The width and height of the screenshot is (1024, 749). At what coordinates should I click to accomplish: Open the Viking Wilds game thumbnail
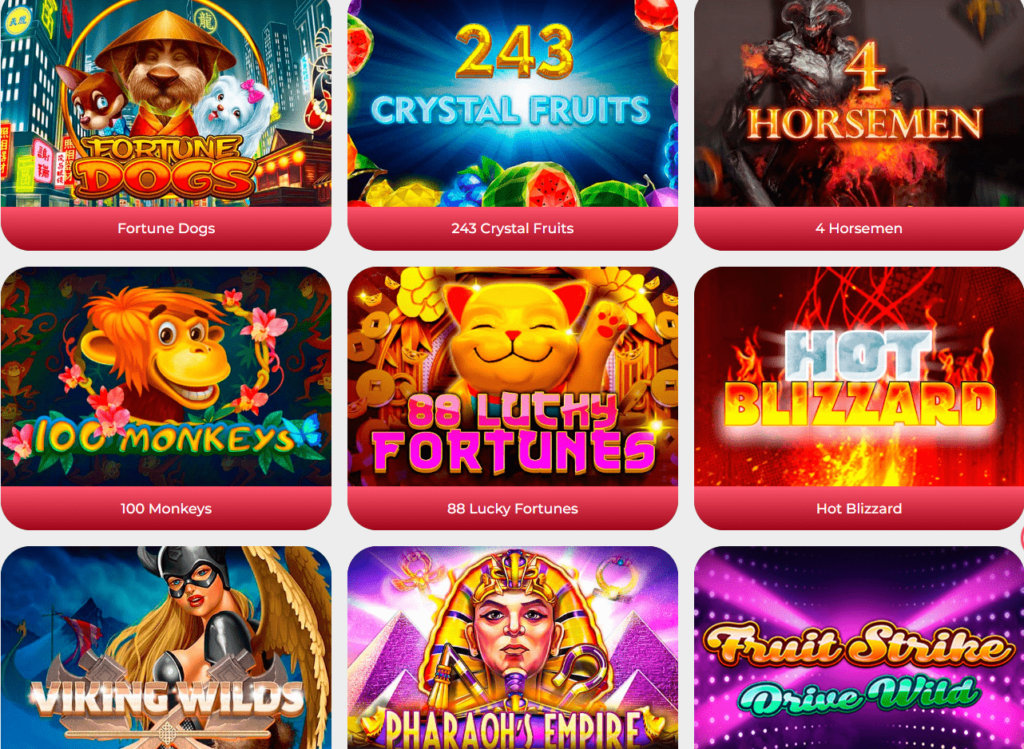click(166, 648)
